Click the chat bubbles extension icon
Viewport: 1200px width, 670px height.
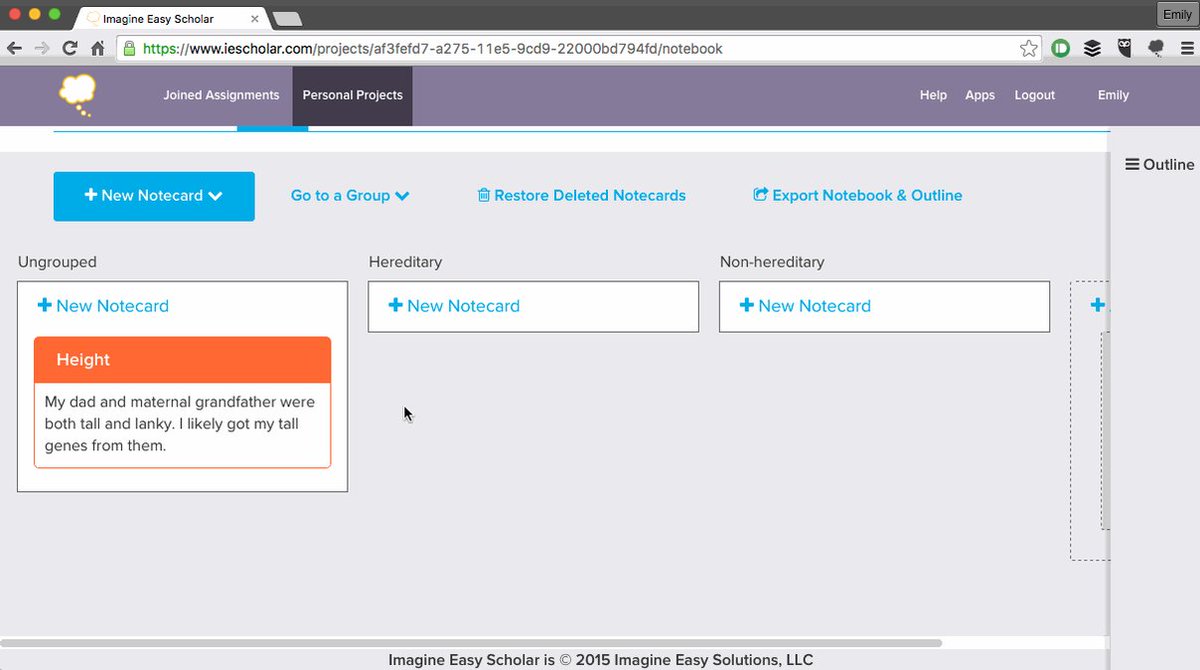point(1156,48)
